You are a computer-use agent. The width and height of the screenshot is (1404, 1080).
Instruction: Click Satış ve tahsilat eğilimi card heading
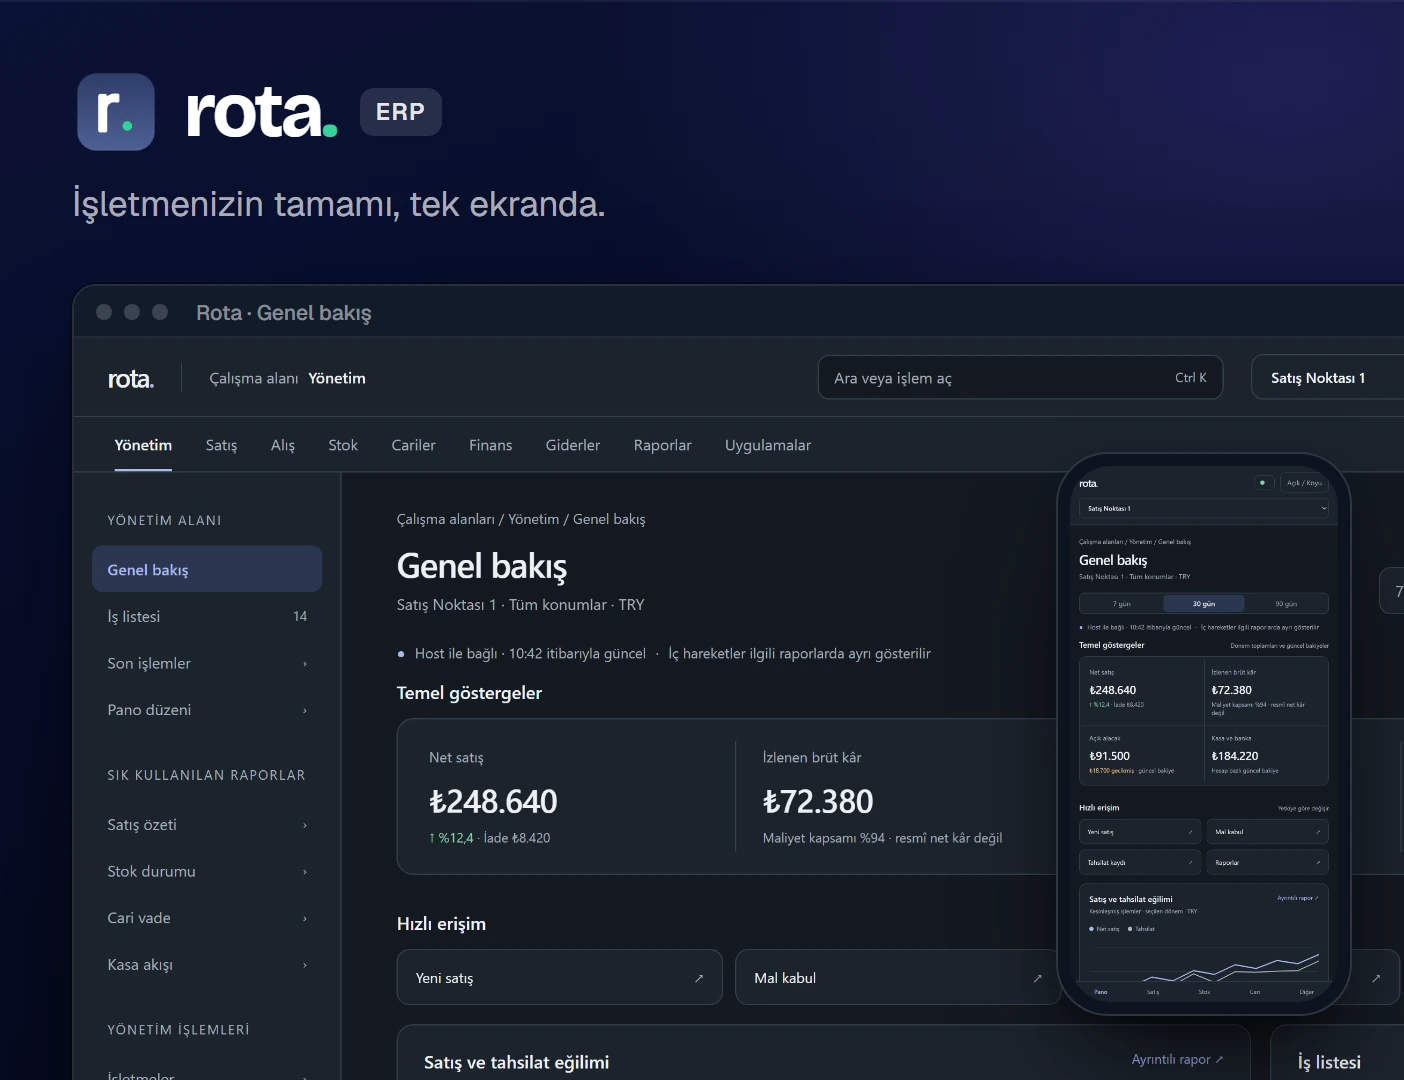(x=516, y=1062)
